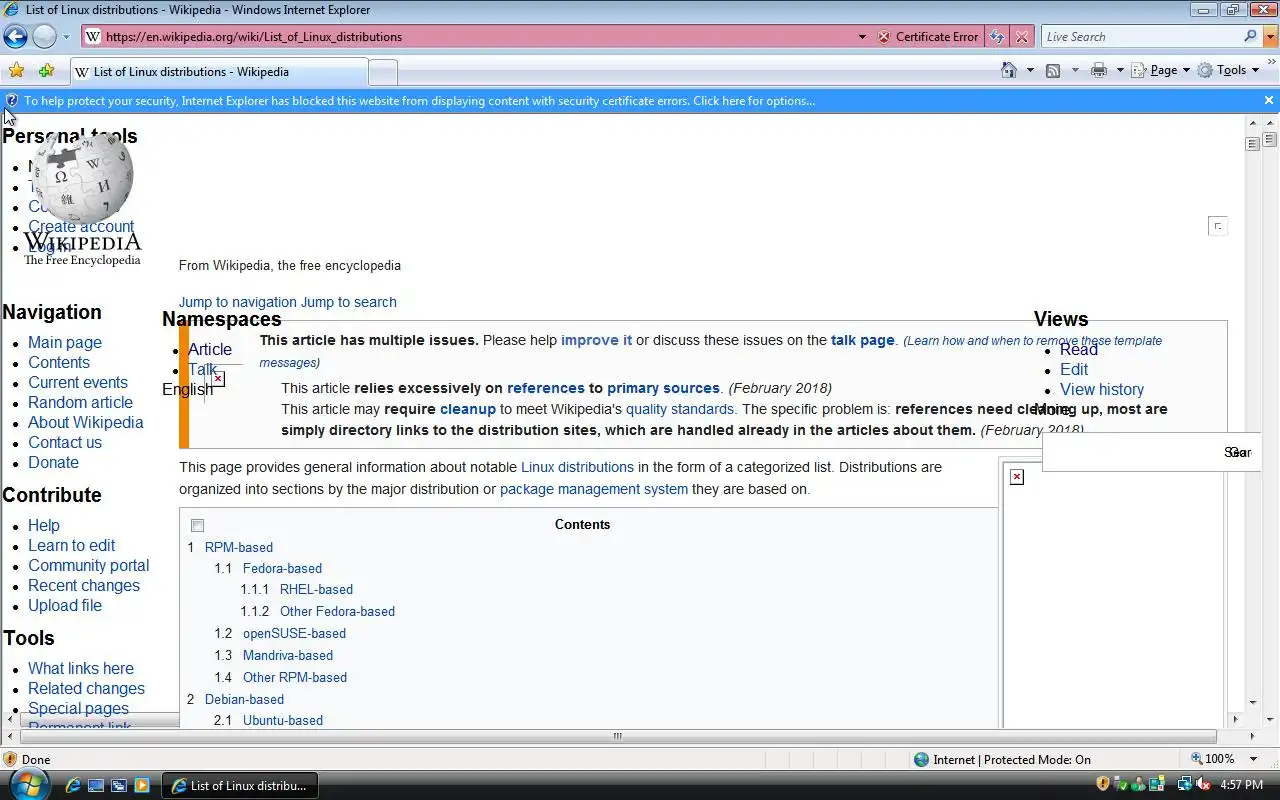The width and height of the screenshot is (1280, 800).
Task: Click the taskbar clock 4:57 PM
Action: [x=1242, y=786]
